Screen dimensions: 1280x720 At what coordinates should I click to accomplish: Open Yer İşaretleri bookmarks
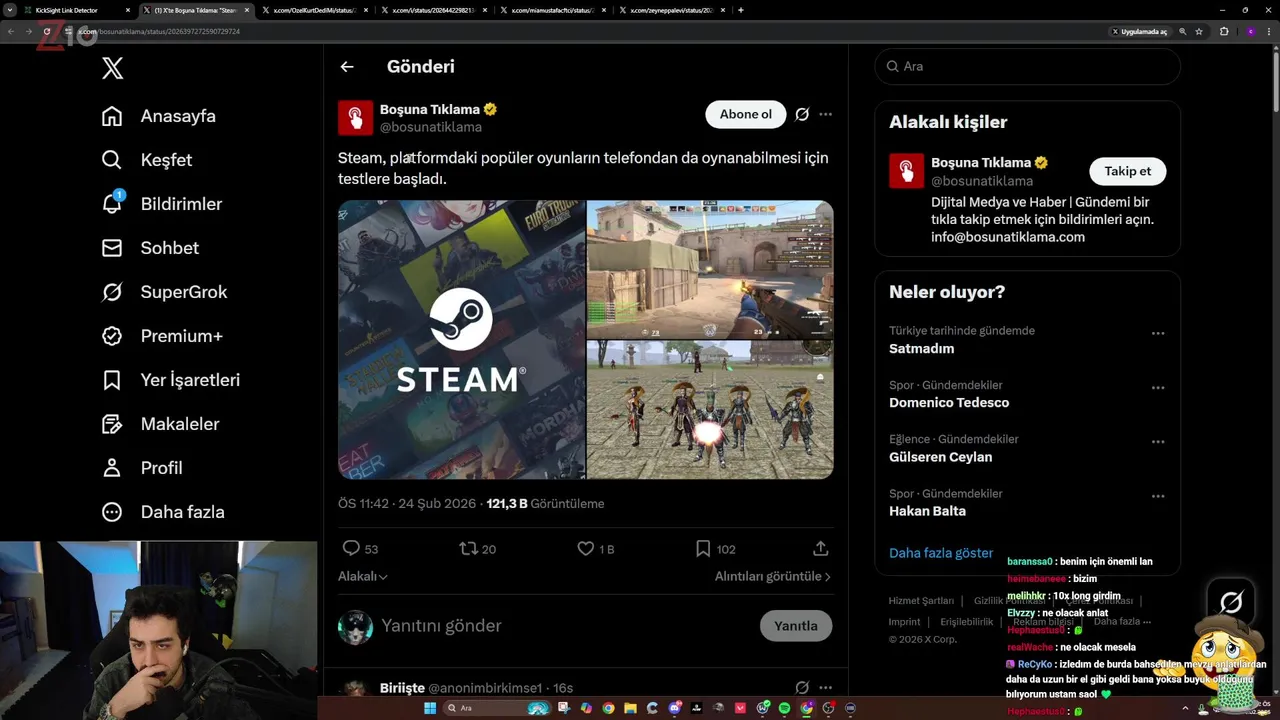point(171,380)
